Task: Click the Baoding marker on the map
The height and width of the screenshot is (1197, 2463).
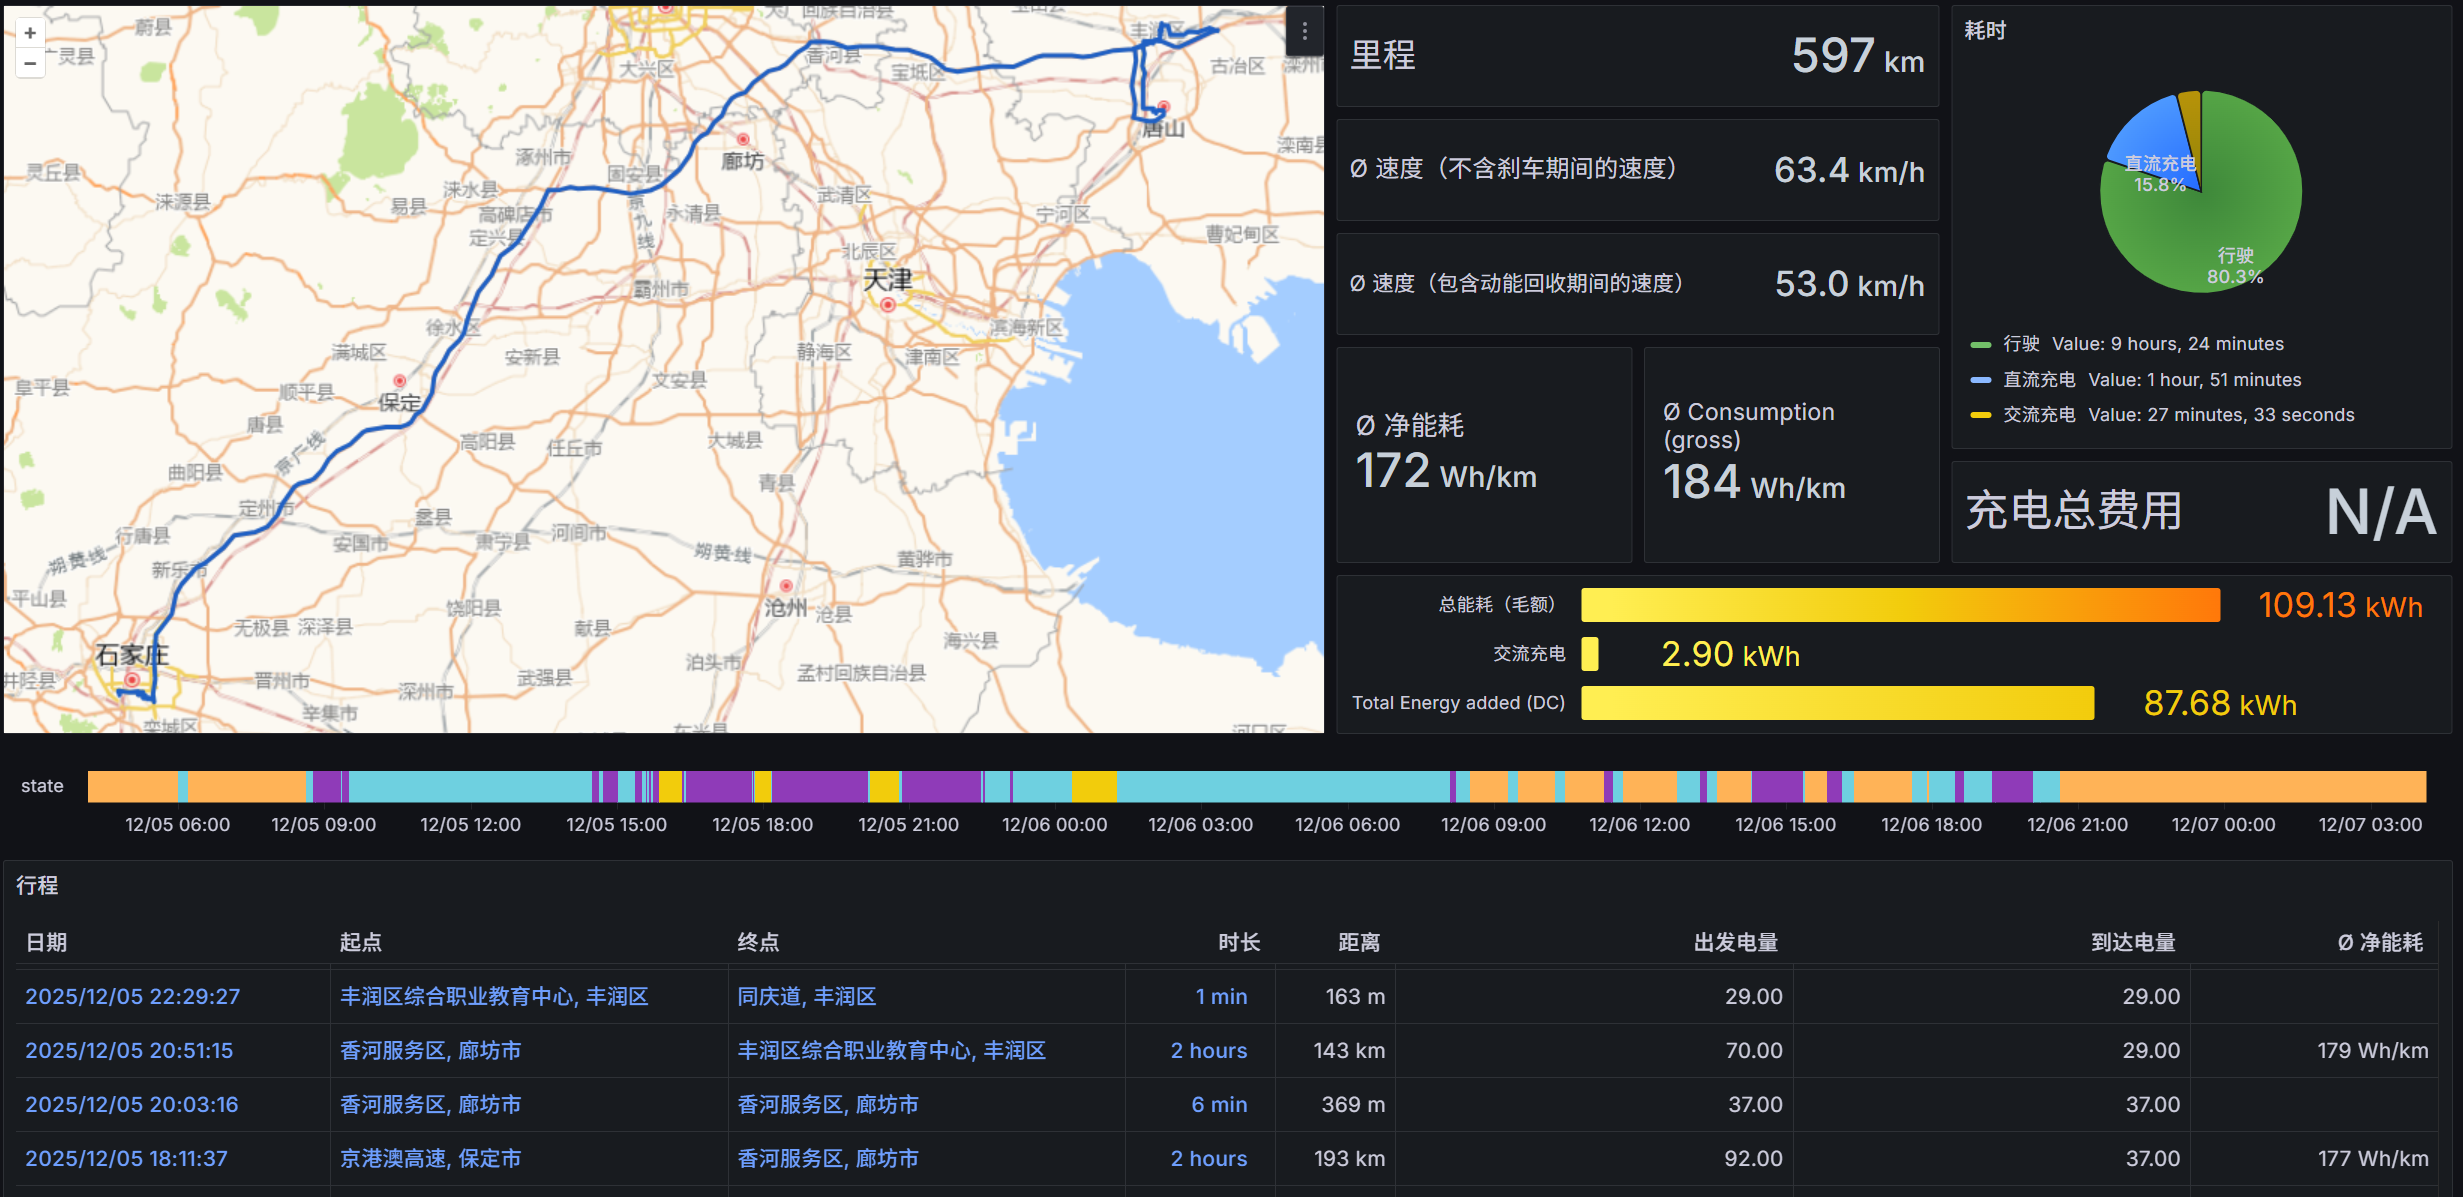Action: tap(399, 381)
